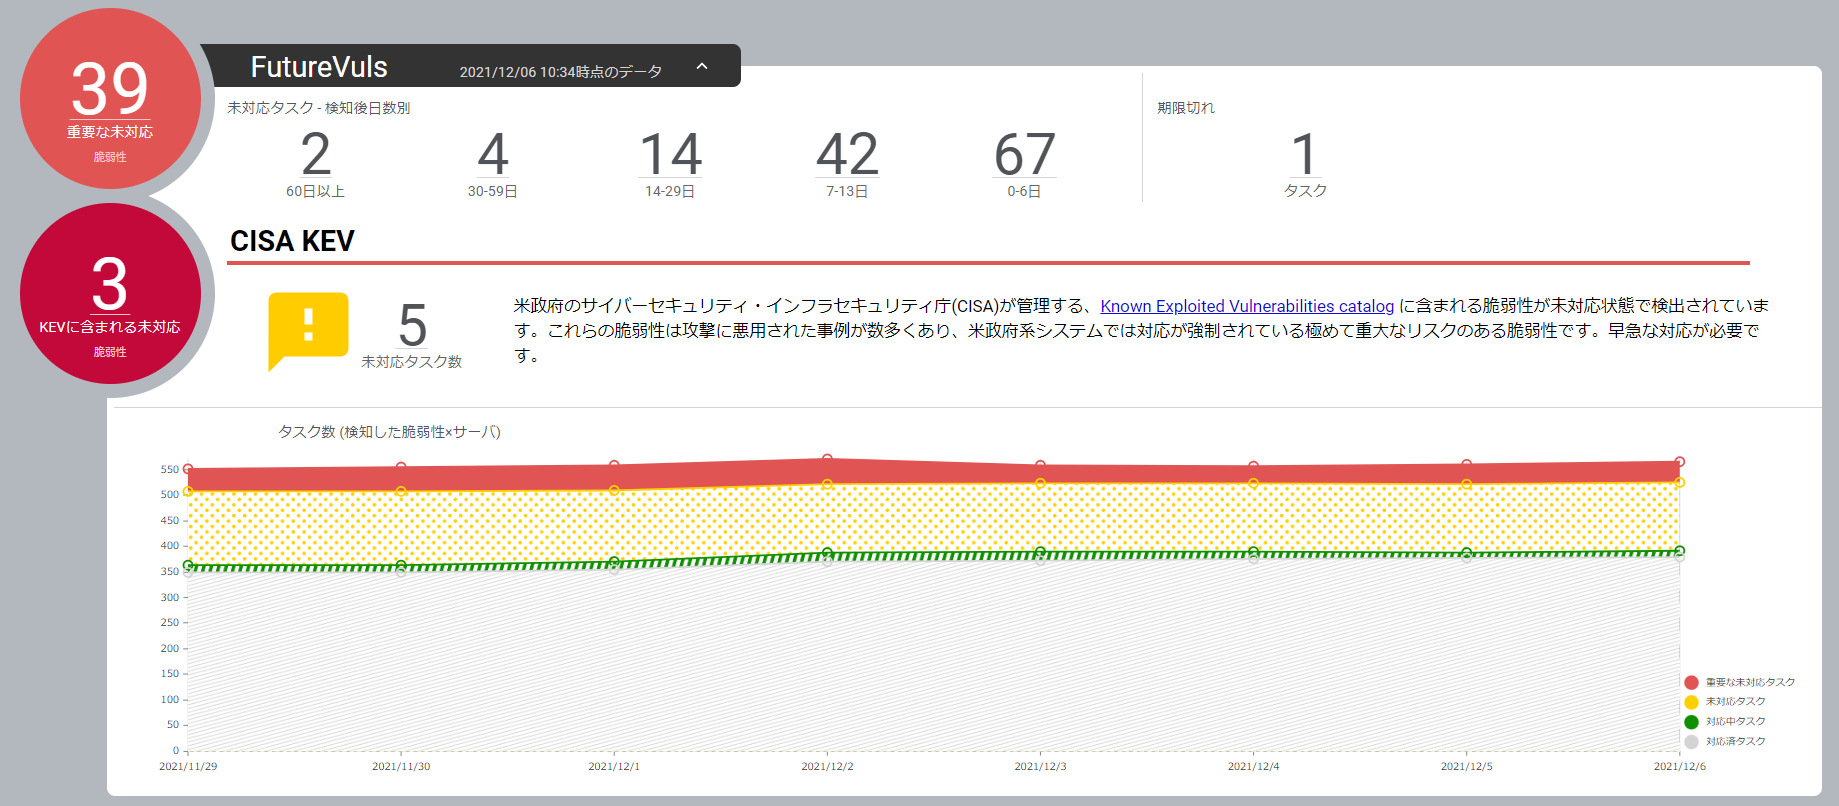Click red data point at 2021/12/2
Viewport: 1839px width, 806px height.
[x=827, y=459]
